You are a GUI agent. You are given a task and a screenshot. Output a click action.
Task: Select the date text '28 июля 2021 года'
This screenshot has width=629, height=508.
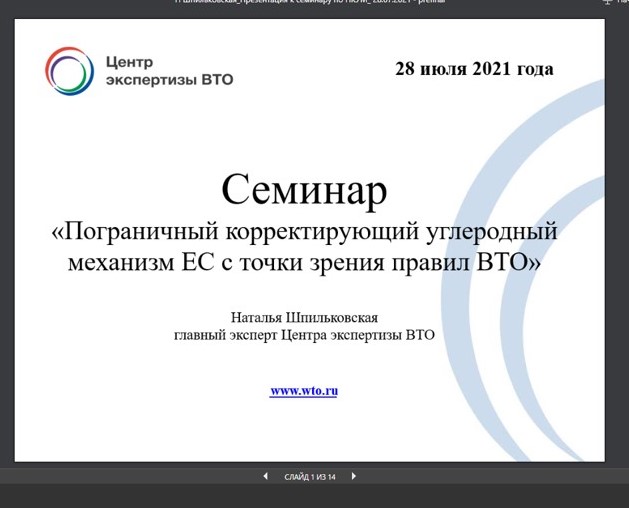[474, 69]
